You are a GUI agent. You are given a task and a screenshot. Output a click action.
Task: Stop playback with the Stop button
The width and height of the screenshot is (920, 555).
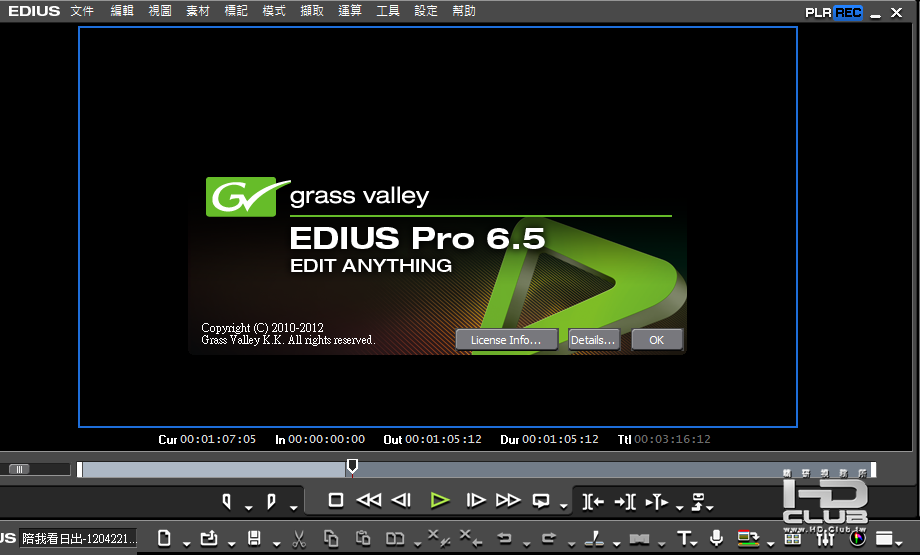(x=336, y=500)
